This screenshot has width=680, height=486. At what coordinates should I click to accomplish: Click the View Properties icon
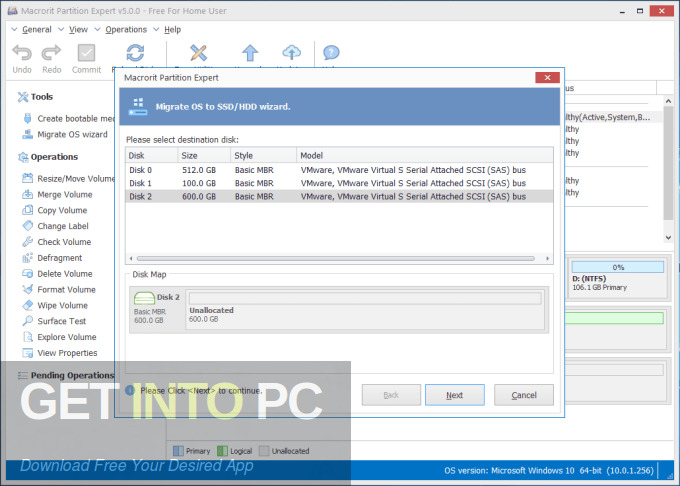[x=28, y=353]
